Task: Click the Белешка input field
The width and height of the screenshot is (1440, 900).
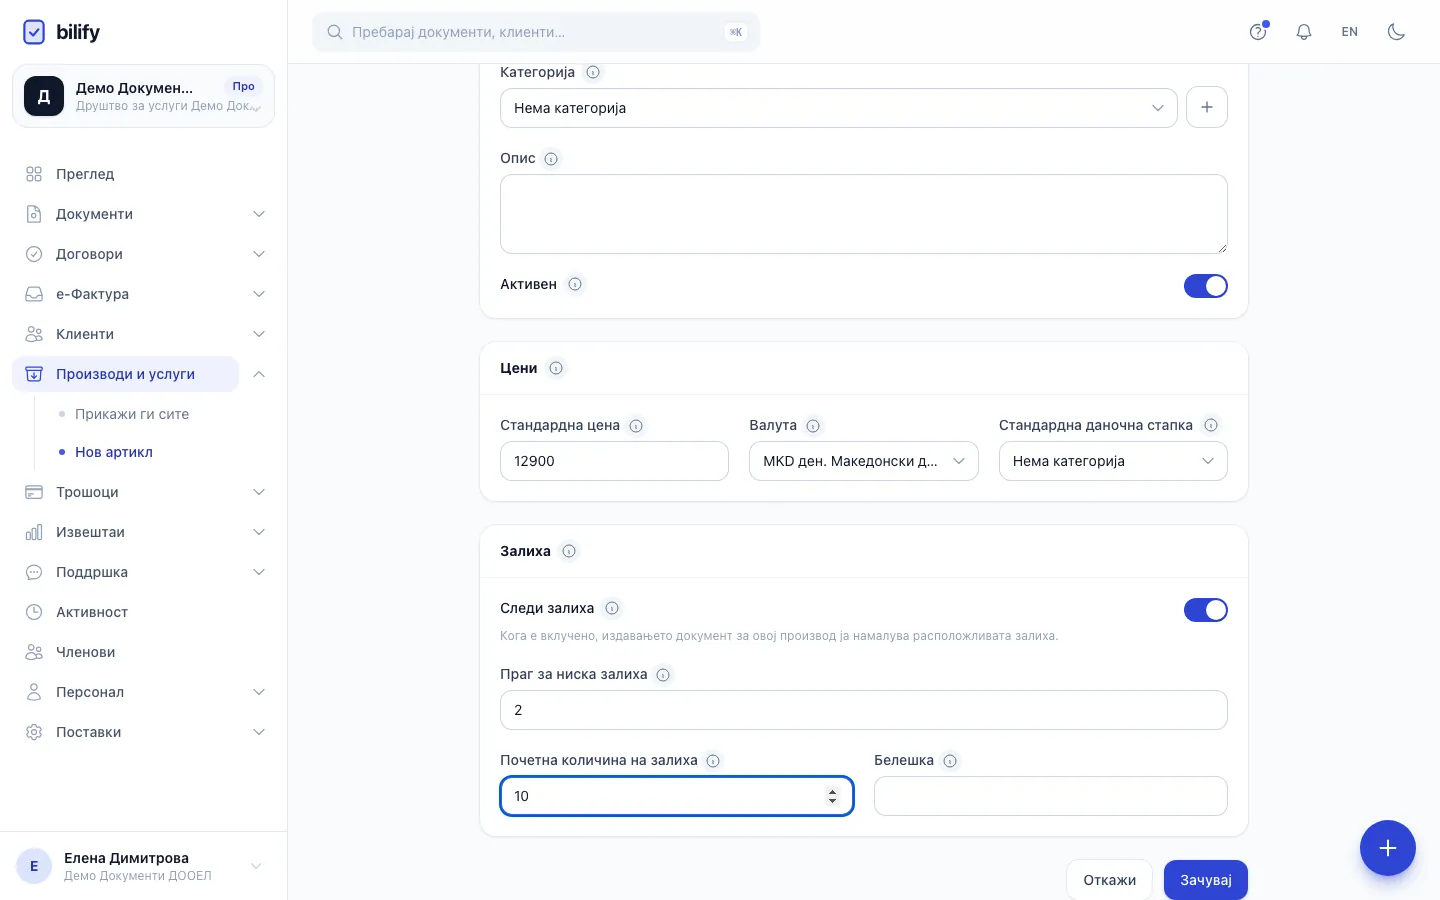Action: 1051,796
